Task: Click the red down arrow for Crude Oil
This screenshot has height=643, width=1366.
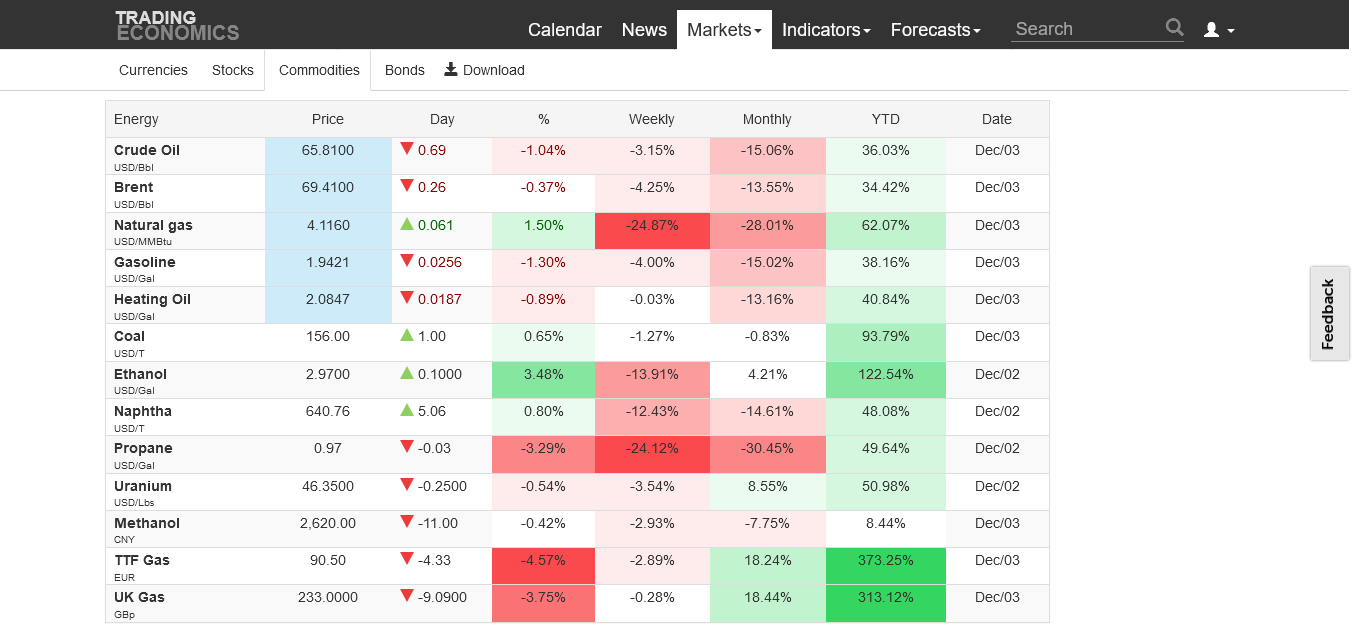Action: click(407, 149)
